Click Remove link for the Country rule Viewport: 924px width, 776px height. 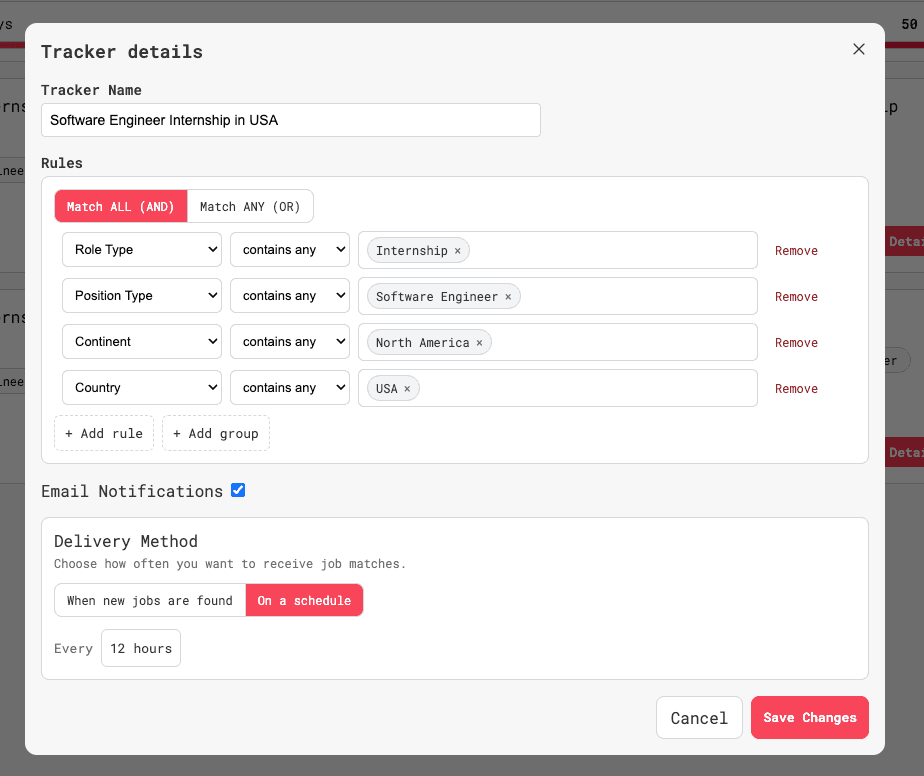pos(796,389)
